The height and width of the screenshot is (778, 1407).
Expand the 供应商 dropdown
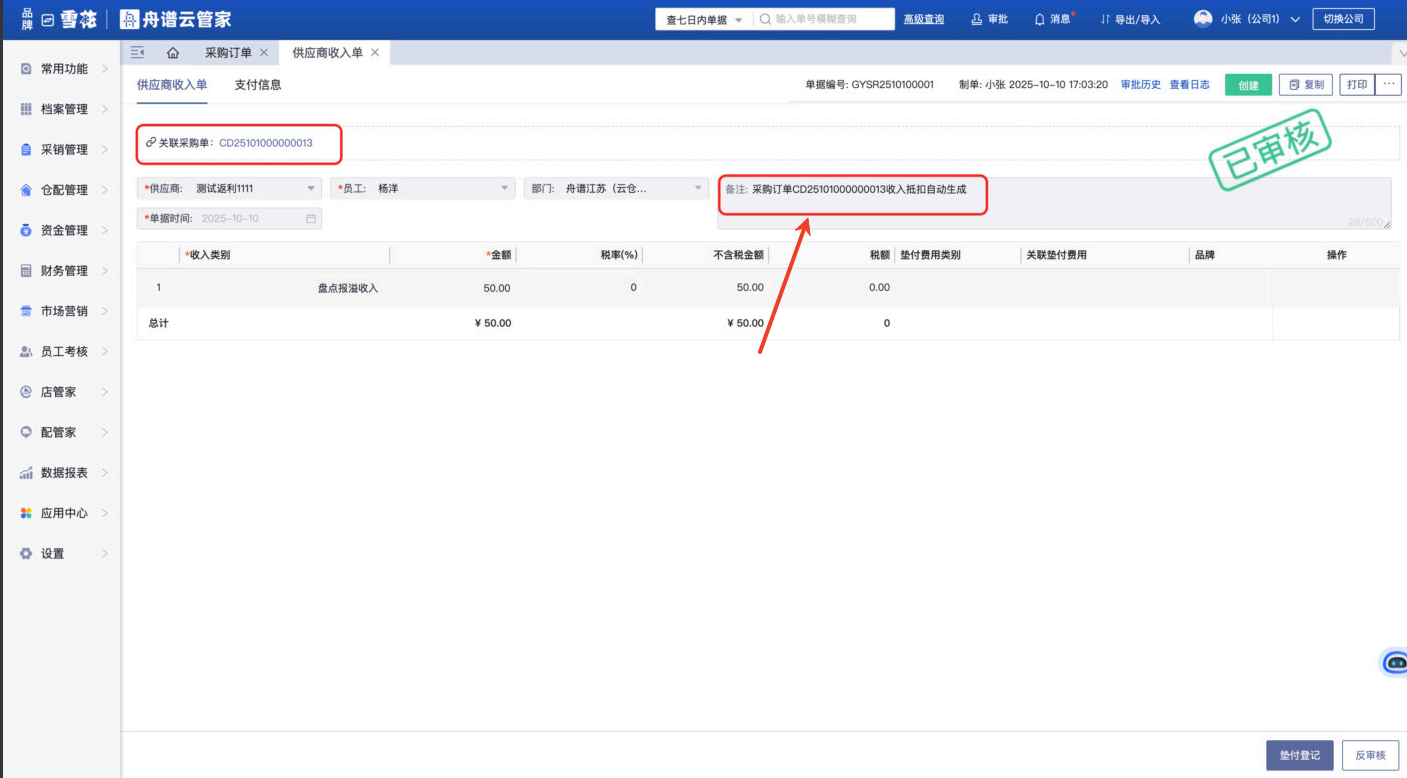click(x=310, y=188)
